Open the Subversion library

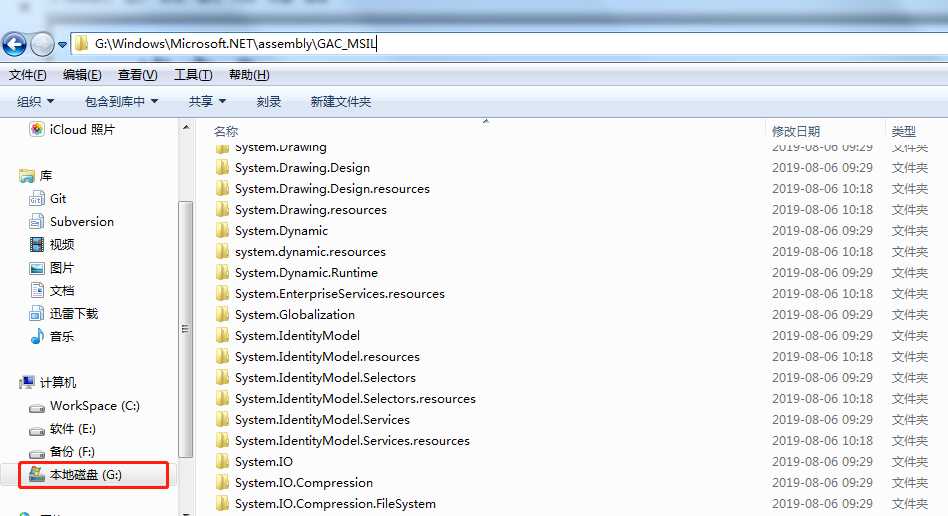[71, 221]
